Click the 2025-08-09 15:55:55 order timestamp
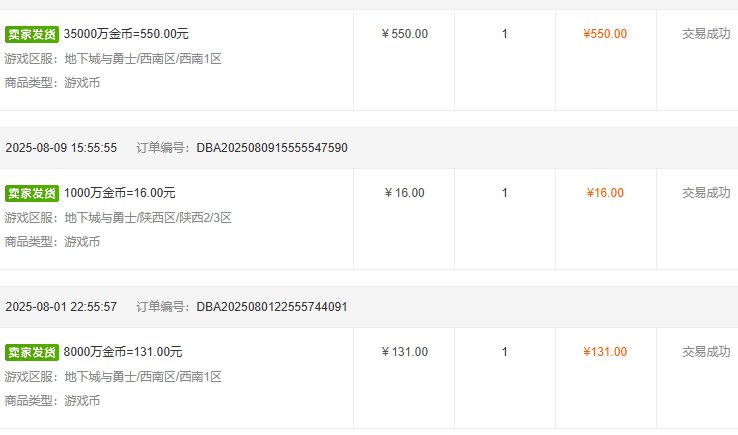This screenshot has width=738, height=435. click(x=61, y=148)
